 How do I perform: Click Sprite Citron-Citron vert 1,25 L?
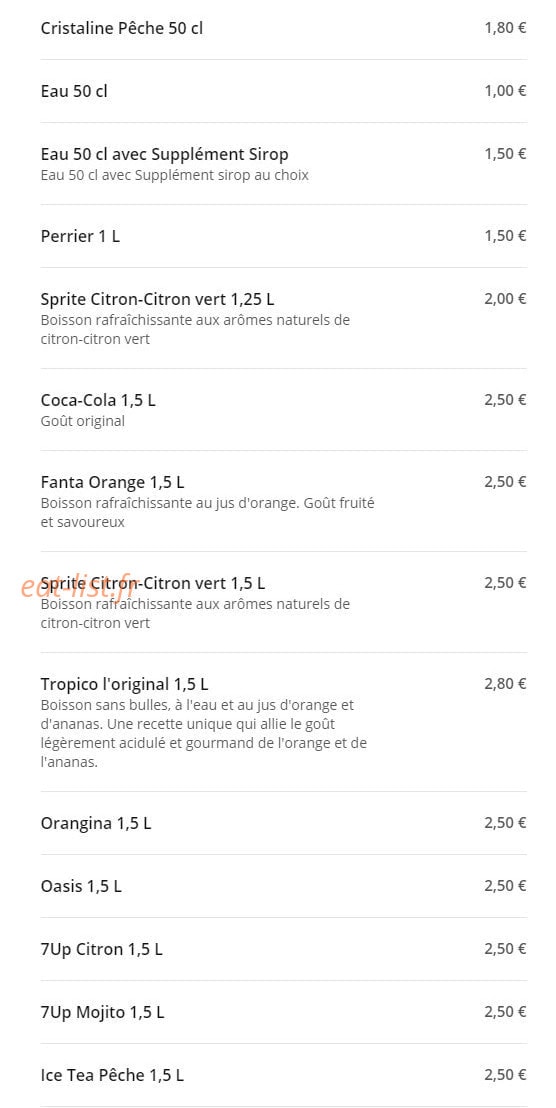(283, 318)
